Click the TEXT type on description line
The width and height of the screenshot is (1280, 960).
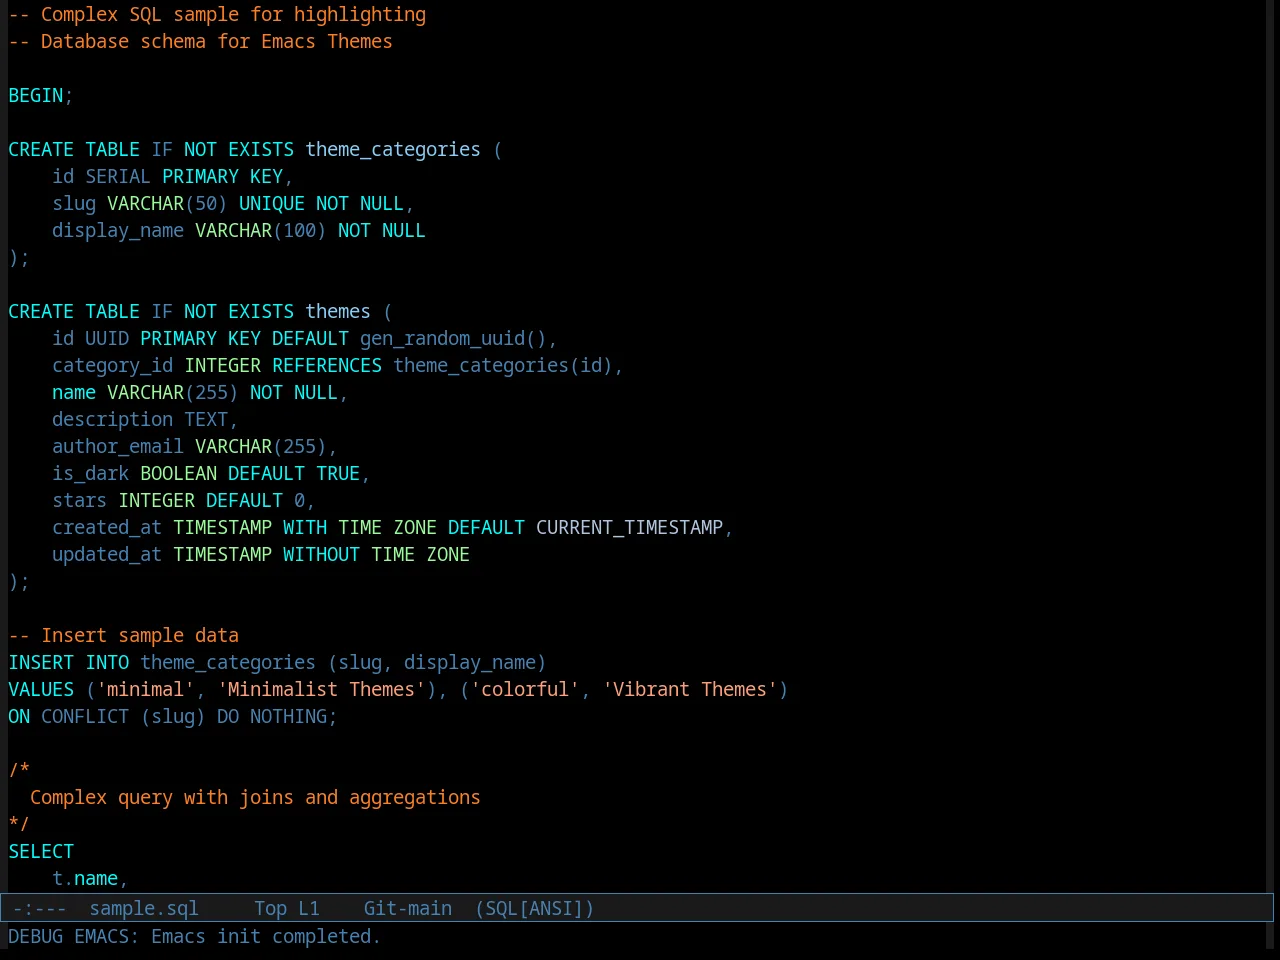(x=206, y=419)
